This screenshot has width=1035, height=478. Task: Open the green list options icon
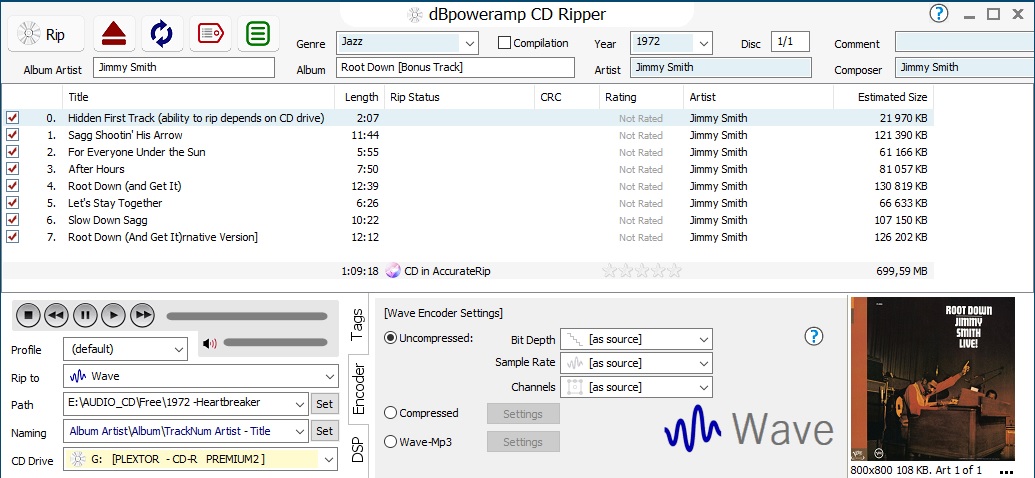[x=258, y=34]
